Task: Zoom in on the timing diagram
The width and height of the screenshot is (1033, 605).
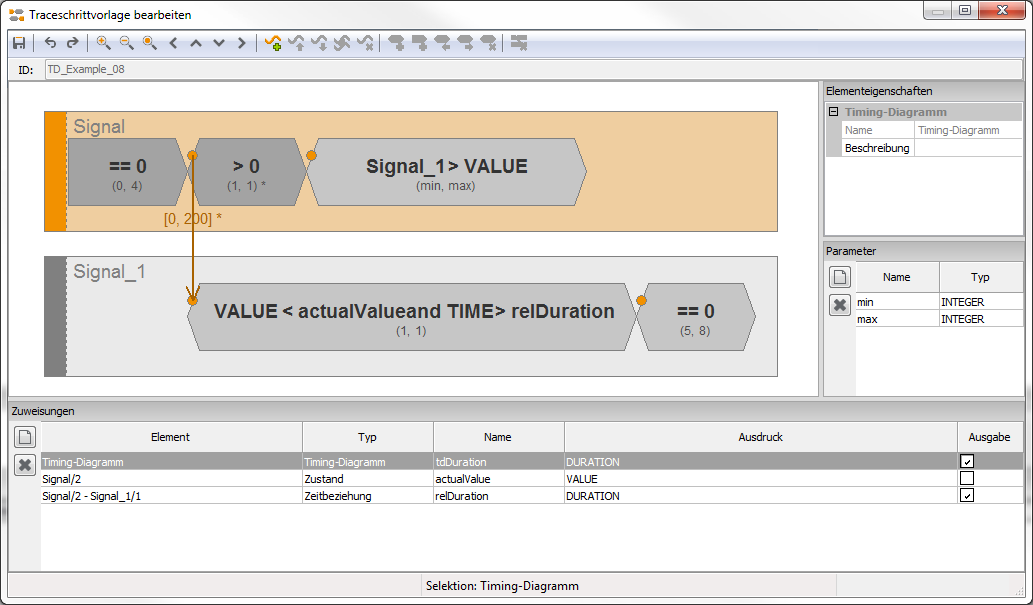Action: [103, 43]
